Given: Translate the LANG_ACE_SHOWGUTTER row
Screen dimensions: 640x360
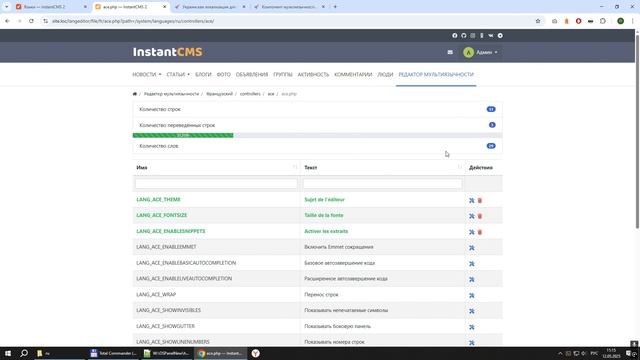Looking at the screenshot, I should click(x=471, y=327).
